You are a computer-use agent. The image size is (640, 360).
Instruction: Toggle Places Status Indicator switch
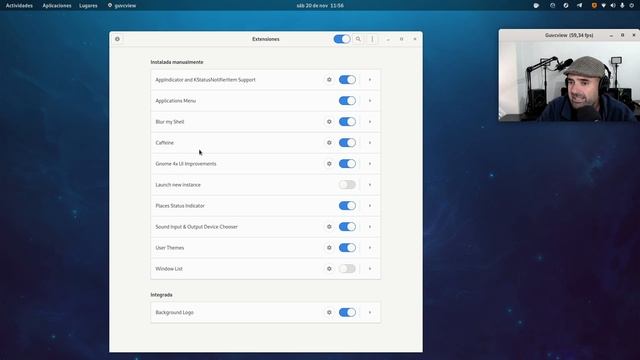[x=347, y=206]
